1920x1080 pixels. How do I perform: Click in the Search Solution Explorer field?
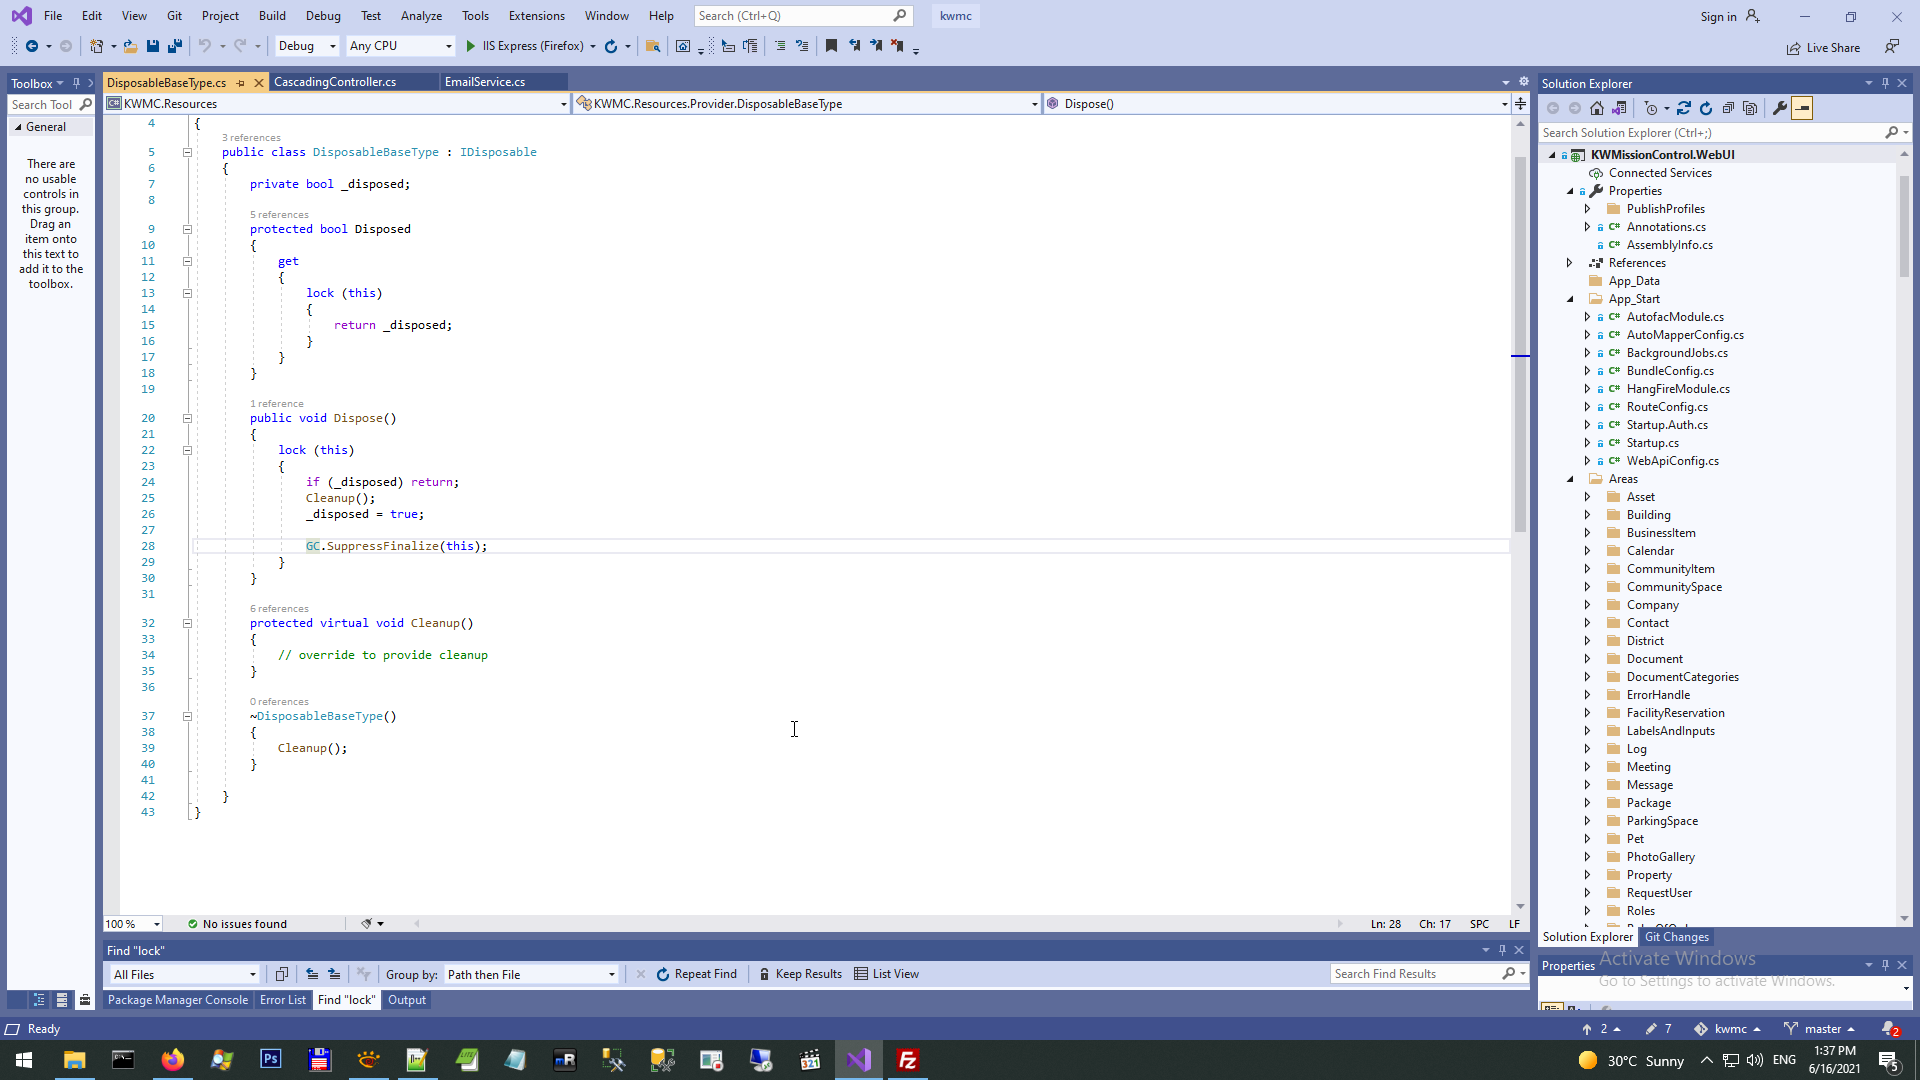pyautogui.click(x=1710, y=133)
